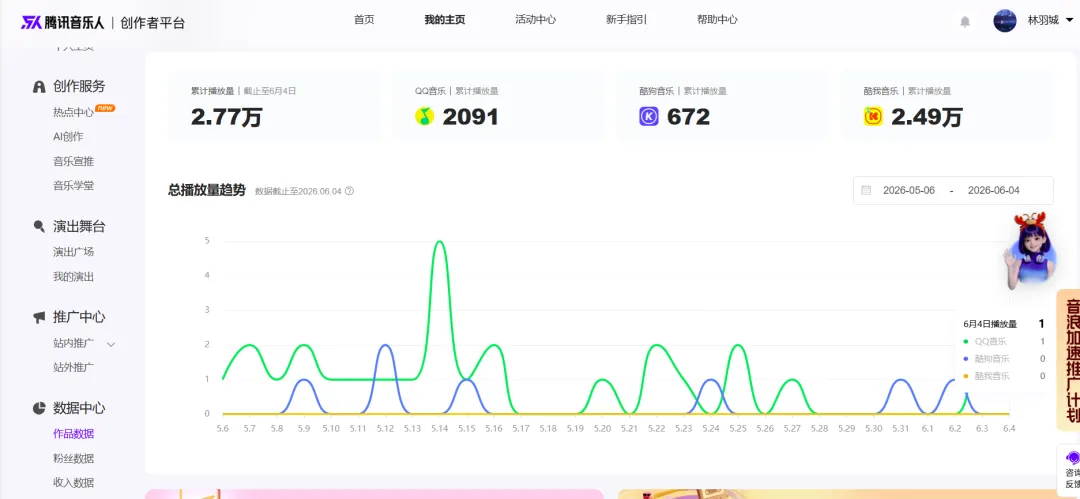Select 收入数据 in sidebar
1080x499 pixels.
[74, 482]
